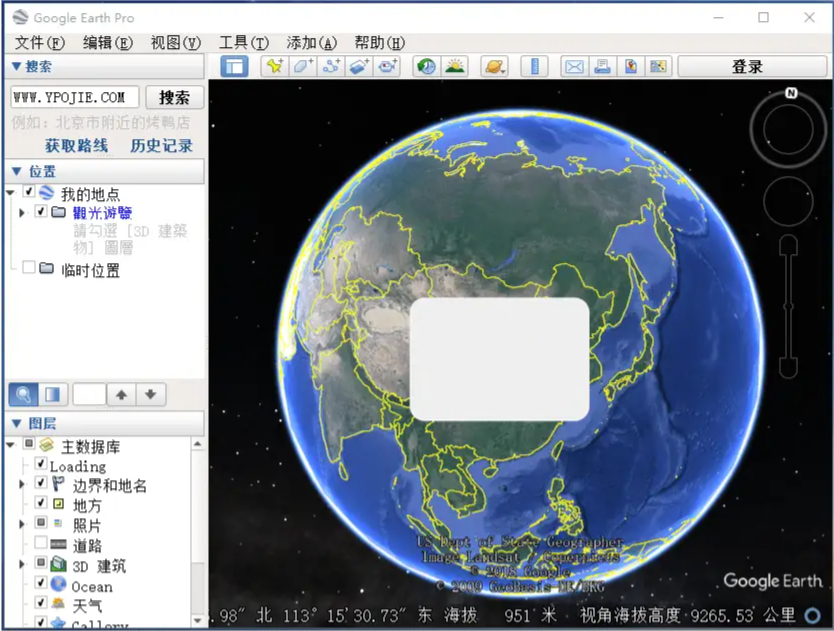
Task: Uncheck the 我的地点 checkbox
Action: tap(29, 192)
